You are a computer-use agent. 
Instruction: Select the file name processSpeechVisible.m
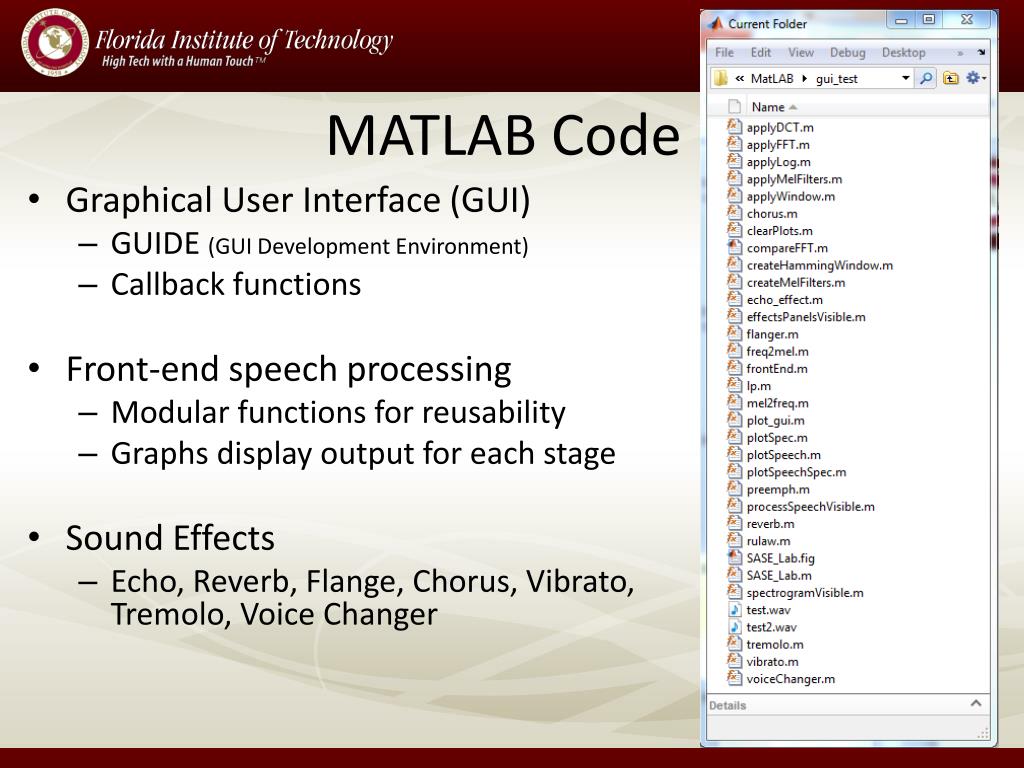tap(810, 507)
